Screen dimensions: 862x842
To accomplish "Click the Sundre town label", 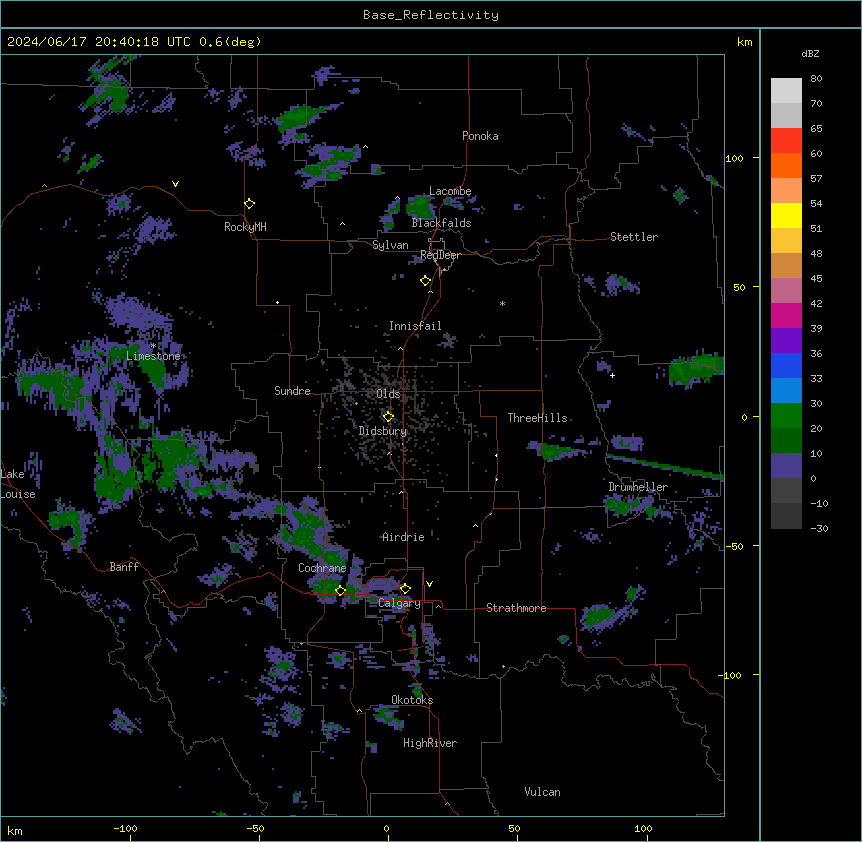I will tap(292, 391).
